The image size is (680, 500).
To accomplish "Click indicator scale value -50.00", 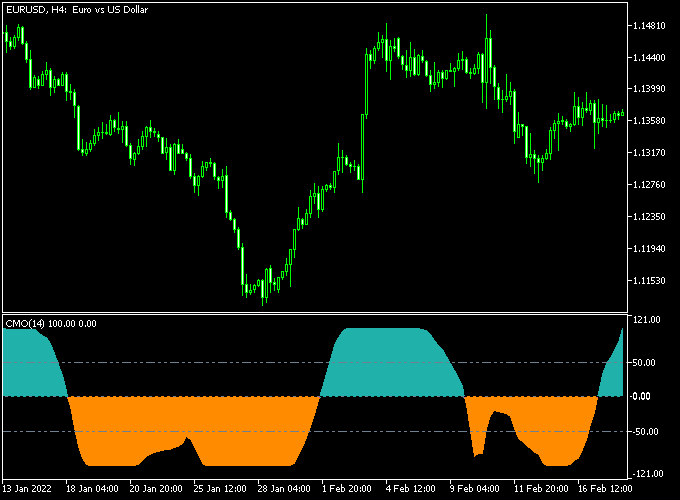I will 645,431.
